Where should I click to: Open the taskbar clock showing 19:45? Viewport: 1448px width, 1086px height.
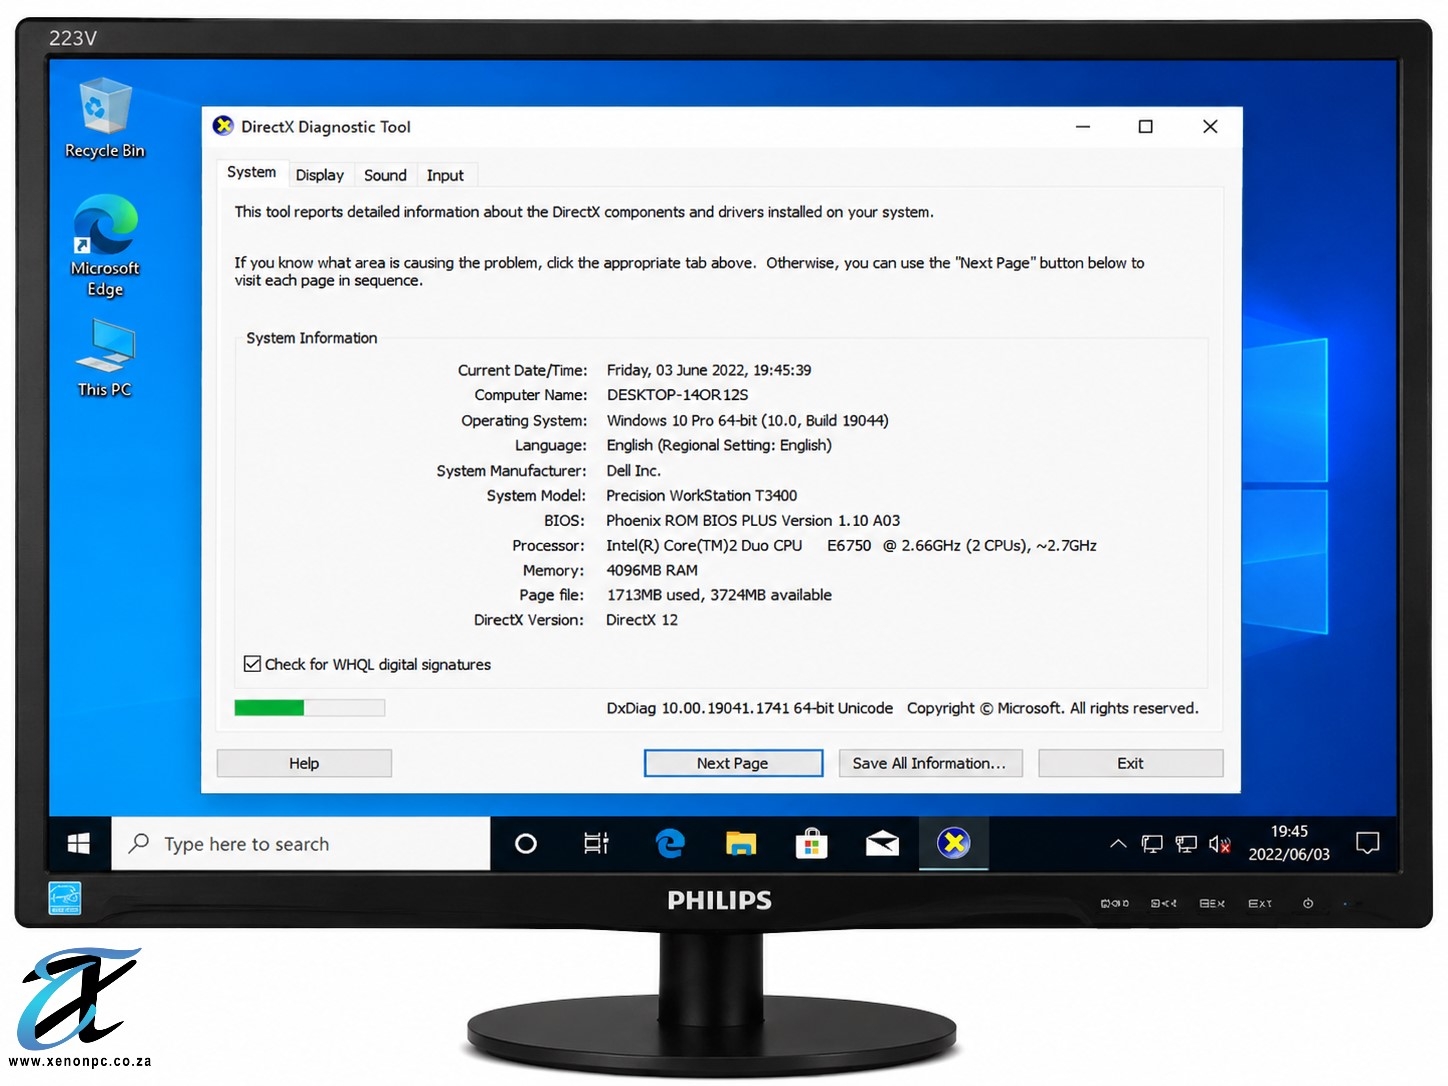pyautogui.click(x=1289, y=843)
